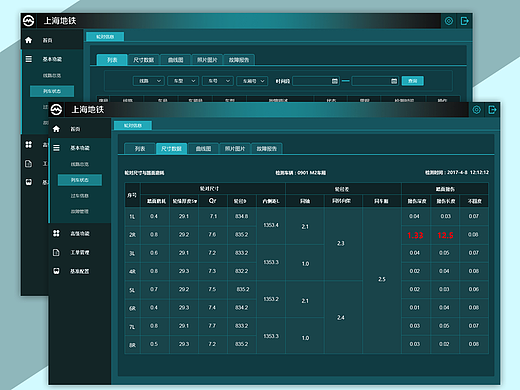Click the start date field in back window

[316, 81]
